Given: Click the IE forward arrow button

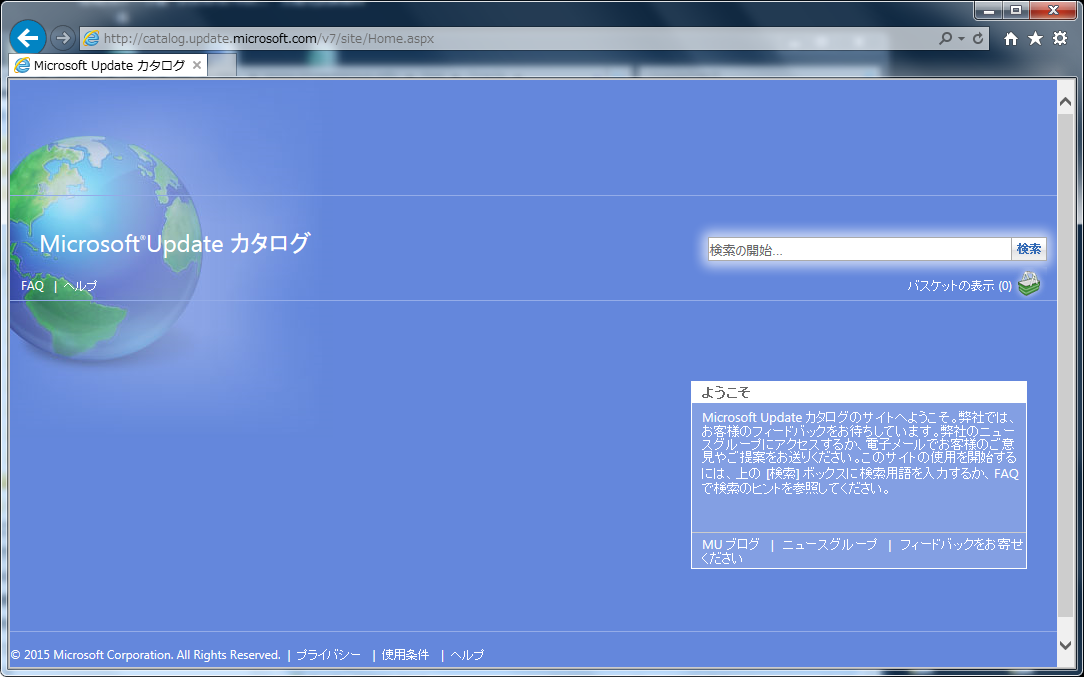Looking at the screenshot, I should (62, 38).
